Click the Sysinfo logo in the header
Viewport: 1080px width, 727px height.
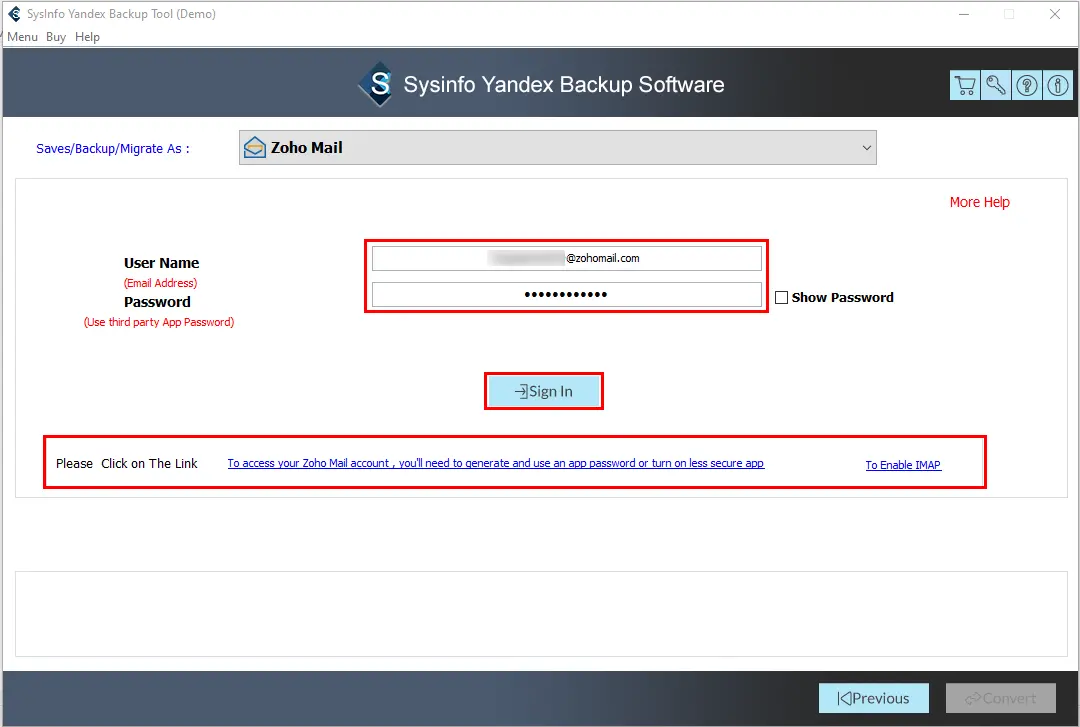(377, 84)
